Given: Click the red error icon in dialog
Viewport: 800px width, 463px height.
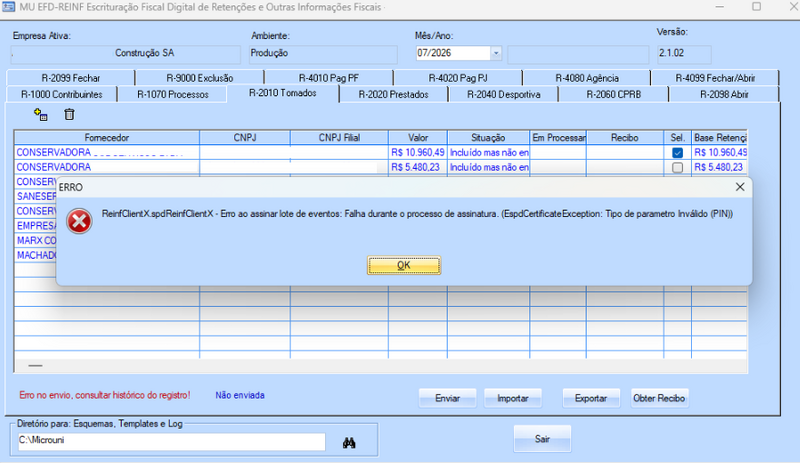Looking at the screenshot, I should coord(79,221).
